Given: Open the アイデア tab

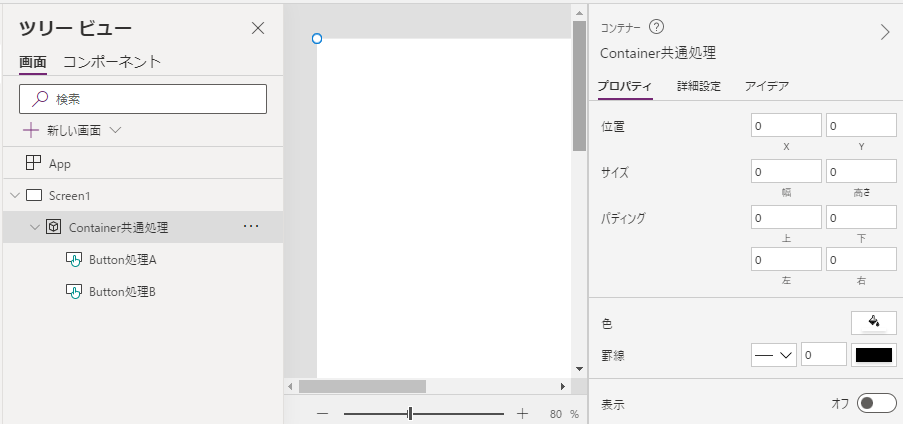Looking at the screenshot, I should coord(767,86).
